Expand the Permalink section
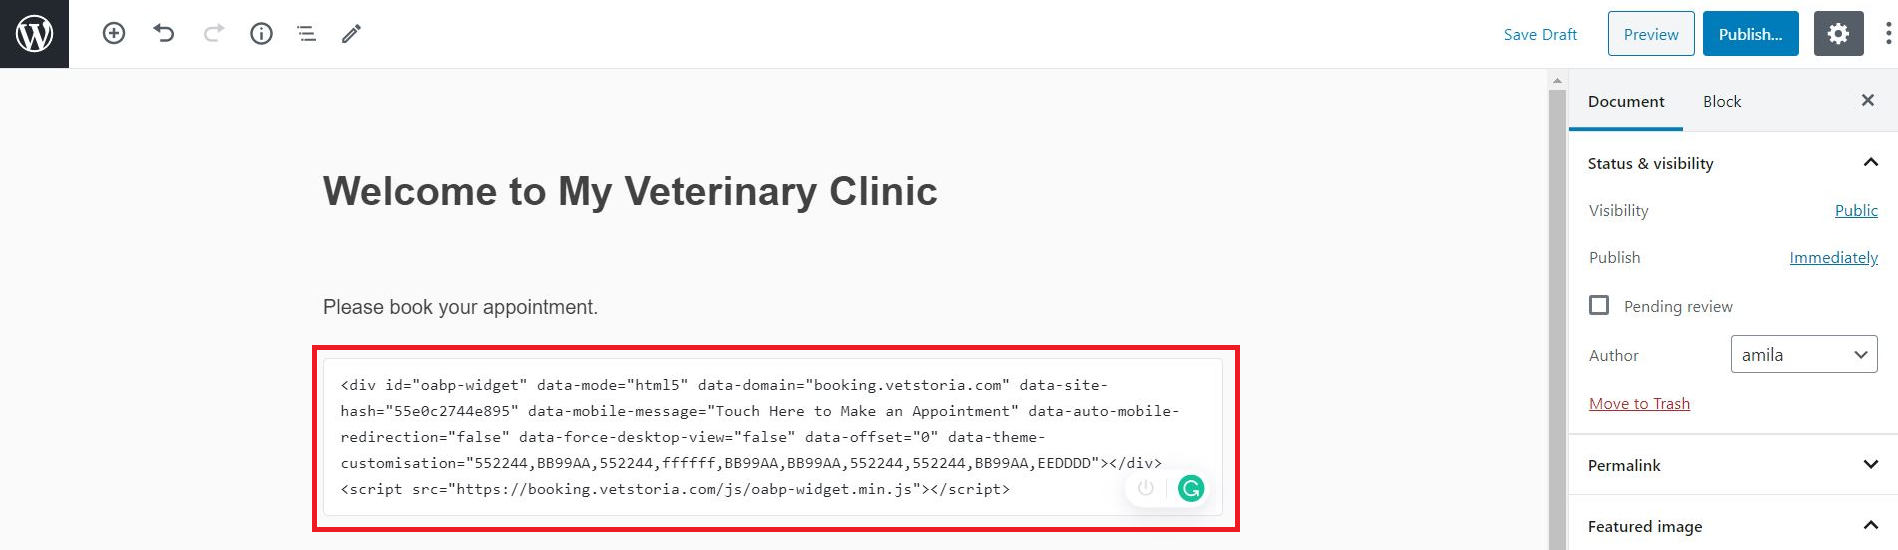1898x550 pixels. coord(1870,464)
